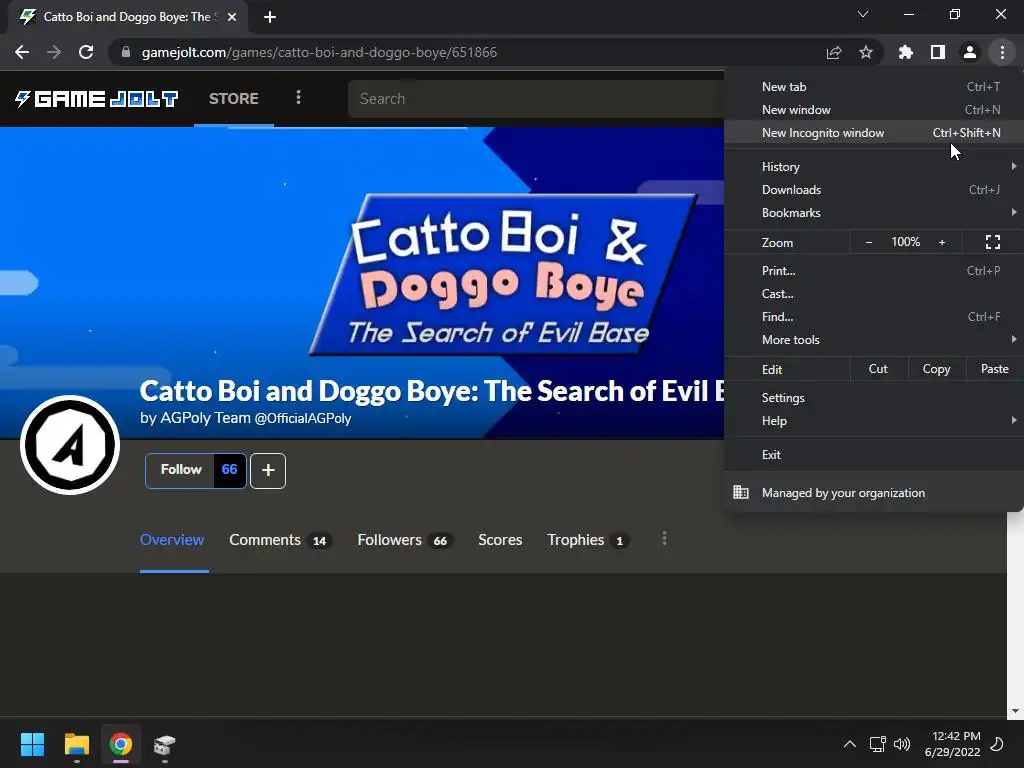Switch to the Overview tab
The width and height of the screenshot is (1024, 768).
tap(172, 540)
